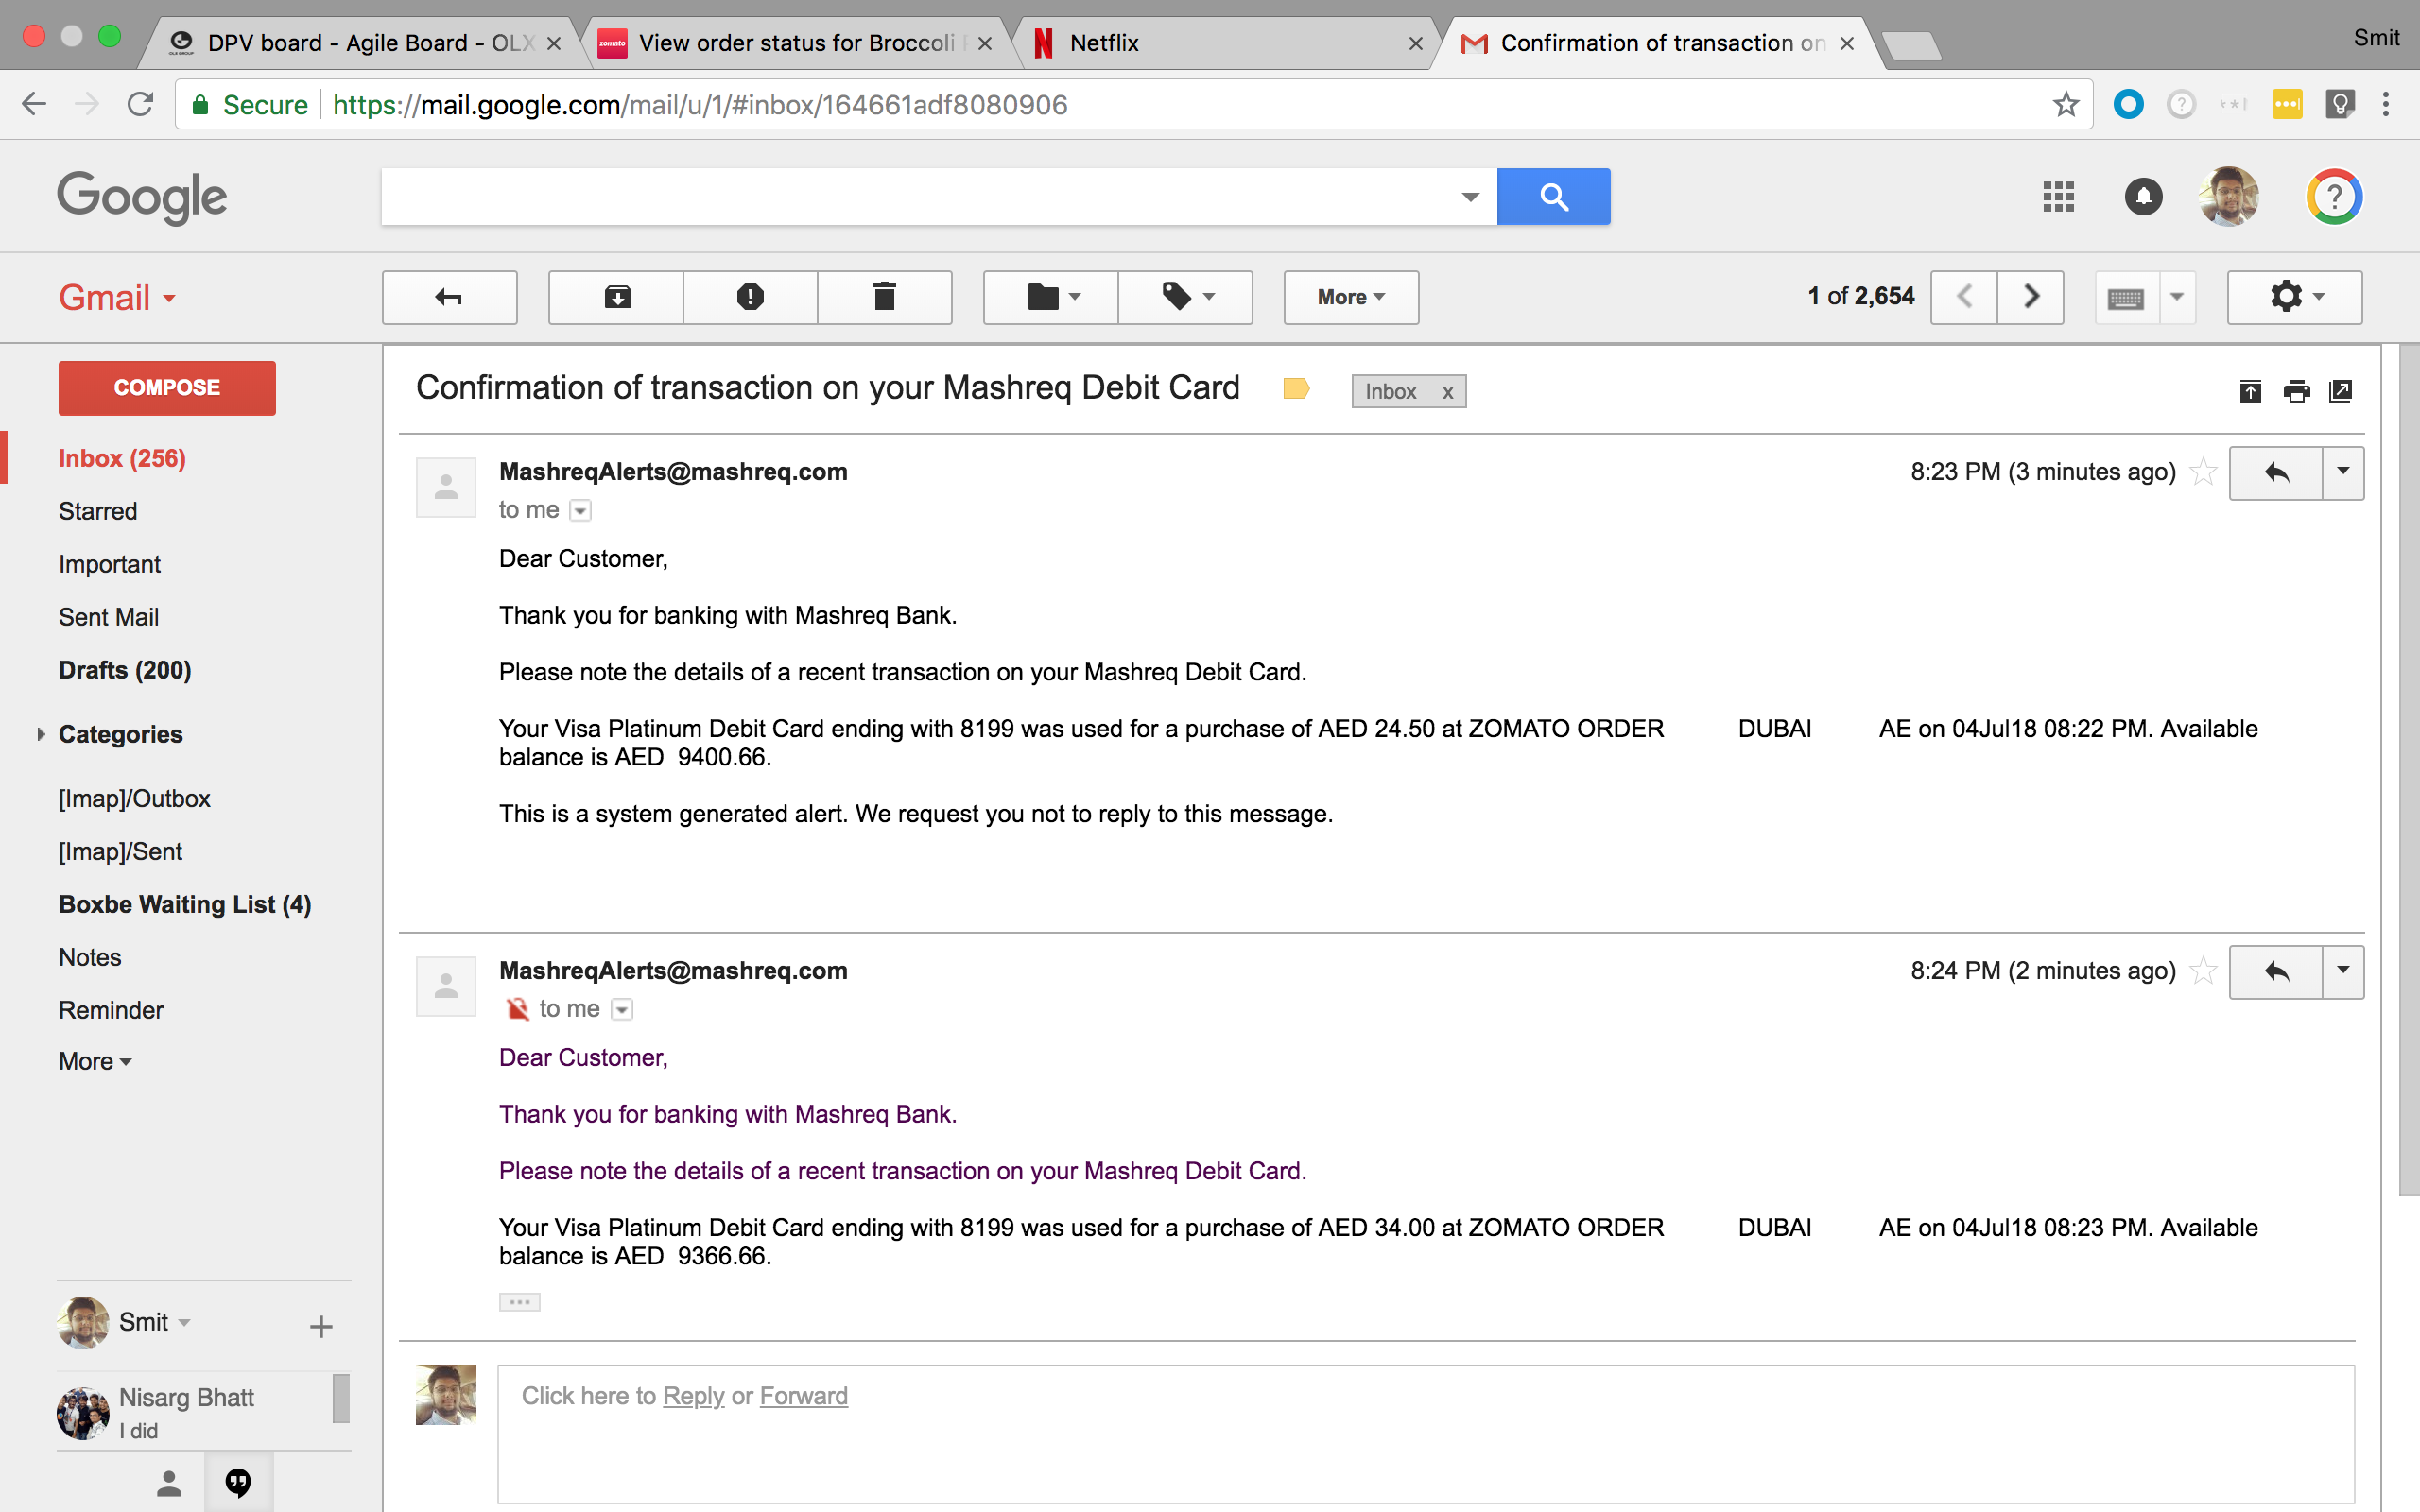Click the Archive icon in toolbar
Viewport: 2420px width, 1512px height.
pos(616,297)
